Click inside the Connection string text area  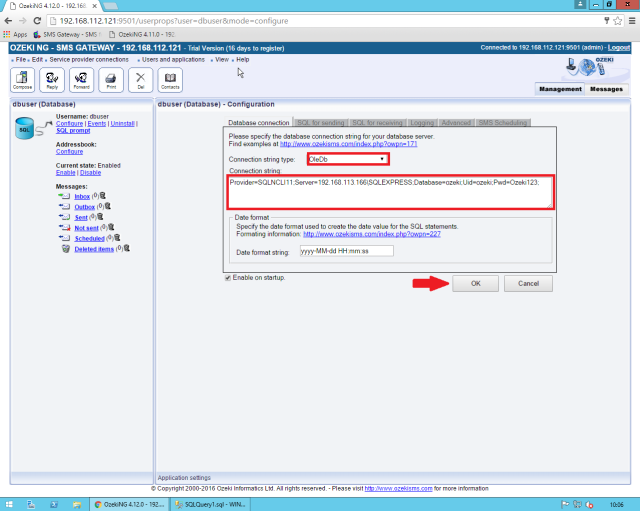point(390,192)
